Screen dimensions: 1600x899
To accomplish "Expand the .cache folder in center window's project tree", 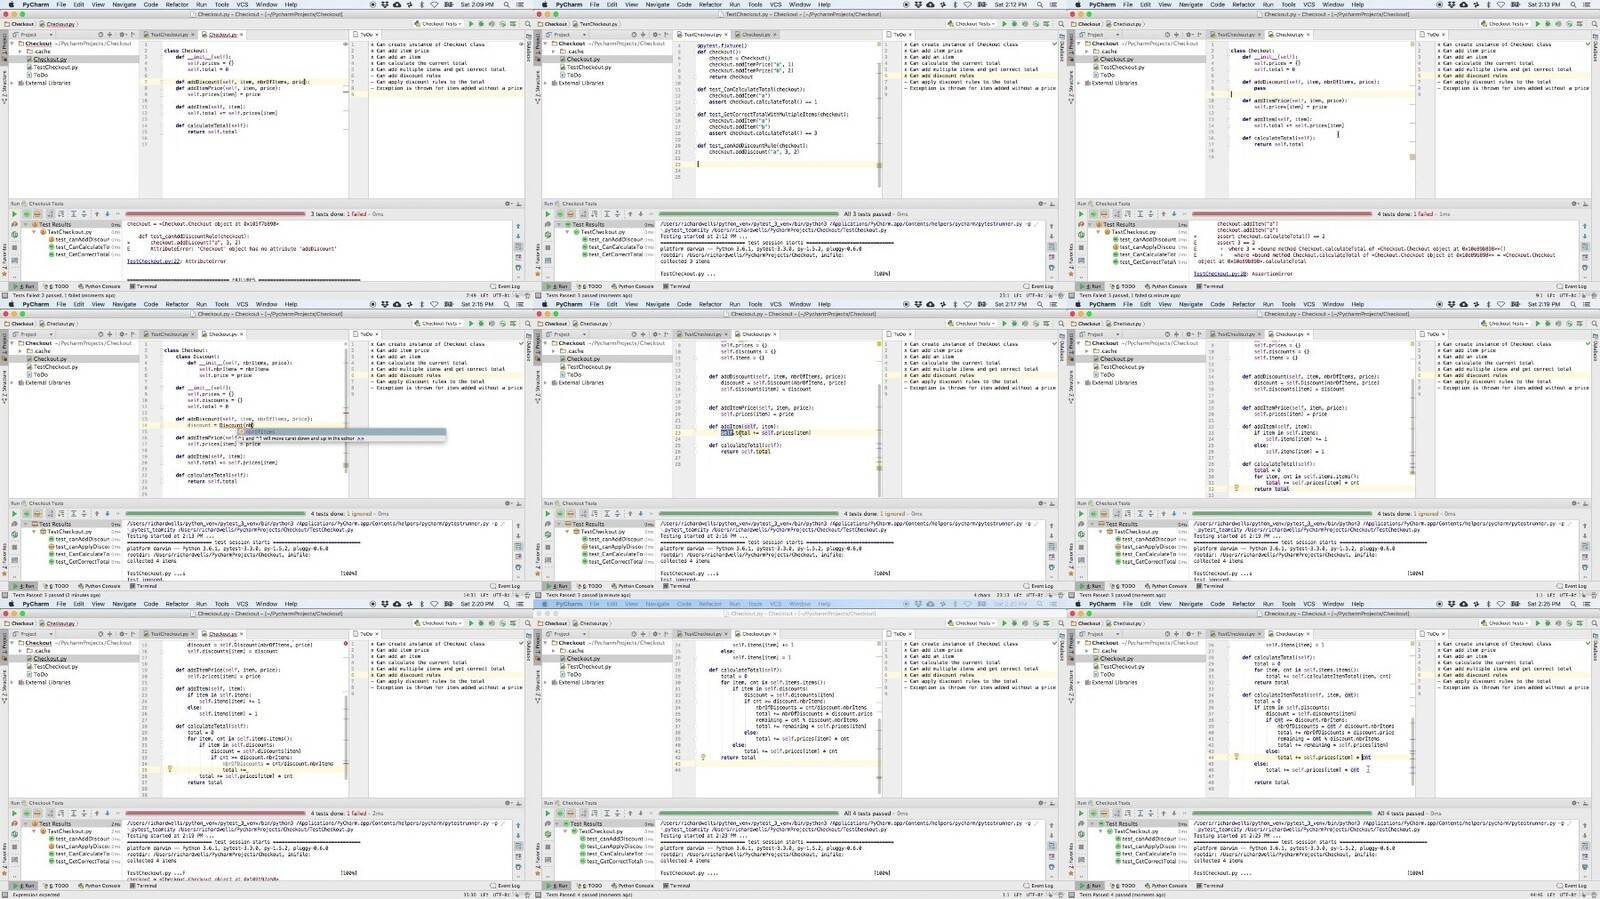I will 554,351.
